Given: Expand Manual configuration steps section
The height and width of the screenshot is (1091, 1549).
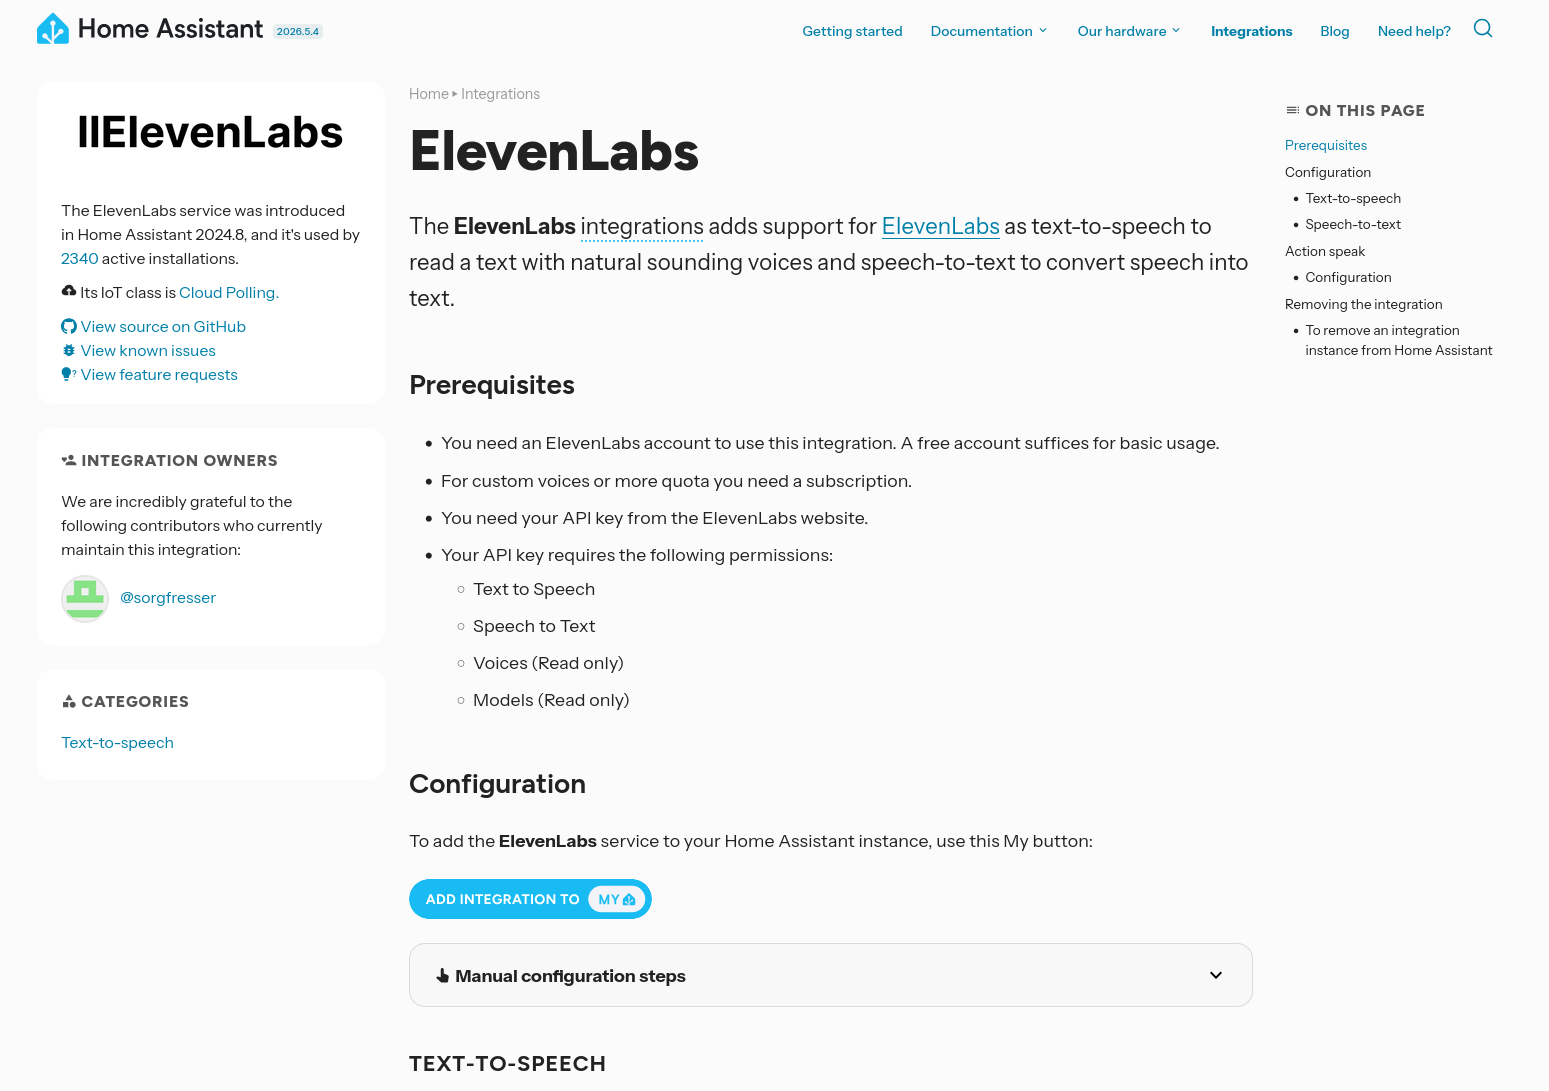Looking at the screenshot, I should (830, 975).
